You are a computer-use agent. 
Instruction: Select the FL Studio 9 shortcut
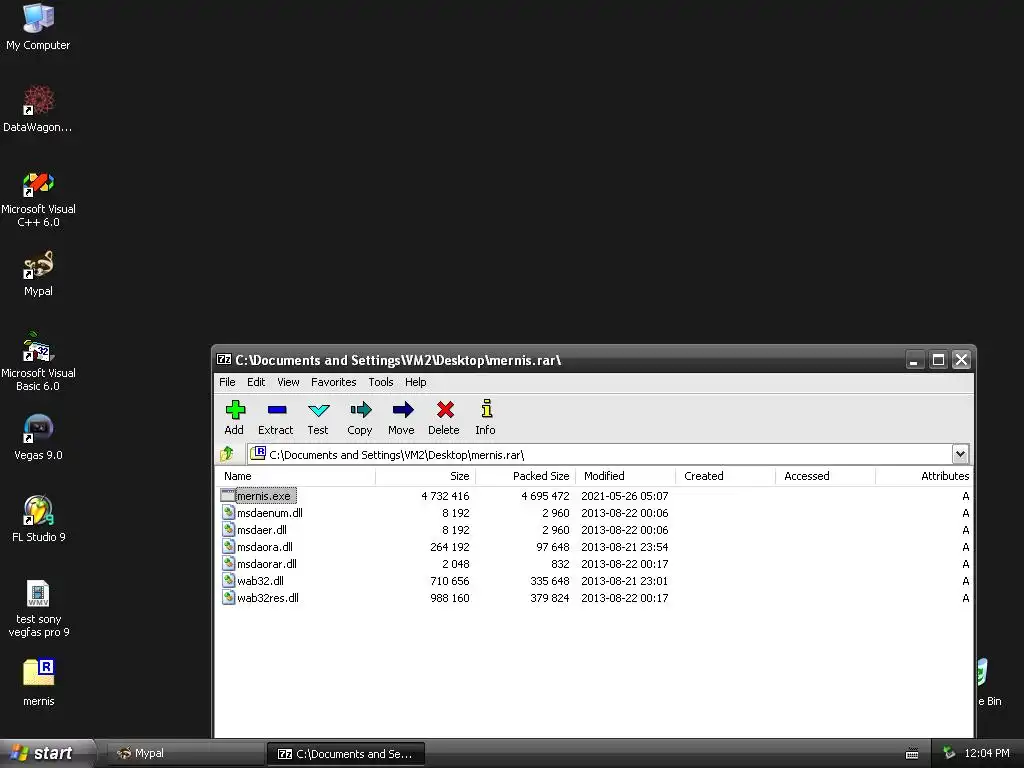[38, 519]
